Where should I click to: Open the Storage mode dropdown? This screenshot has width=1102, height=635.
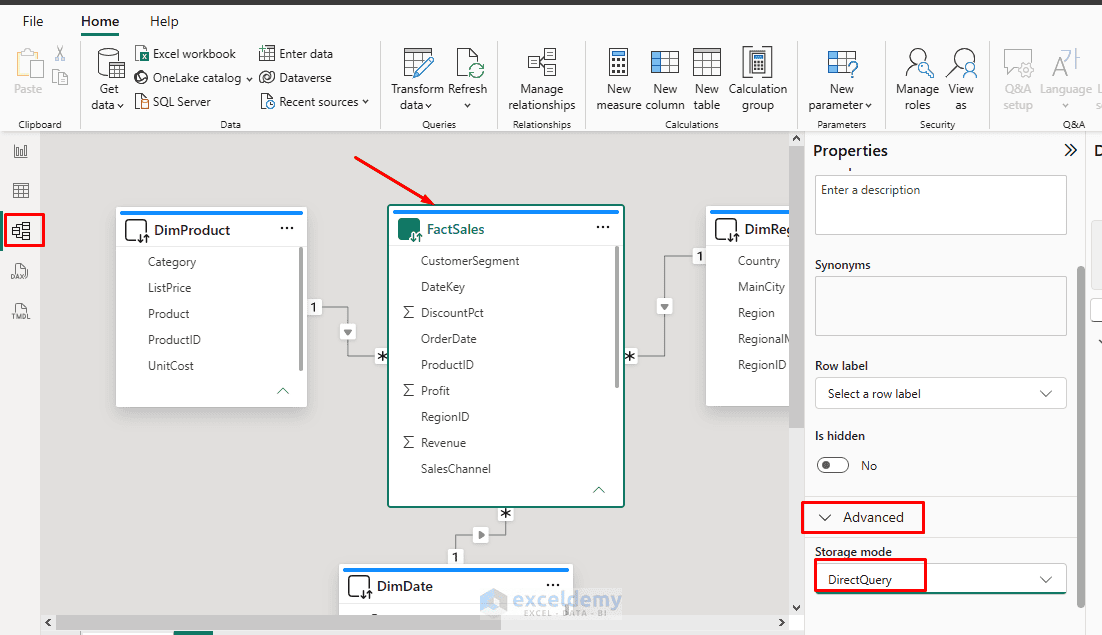[x=940, y=579]
